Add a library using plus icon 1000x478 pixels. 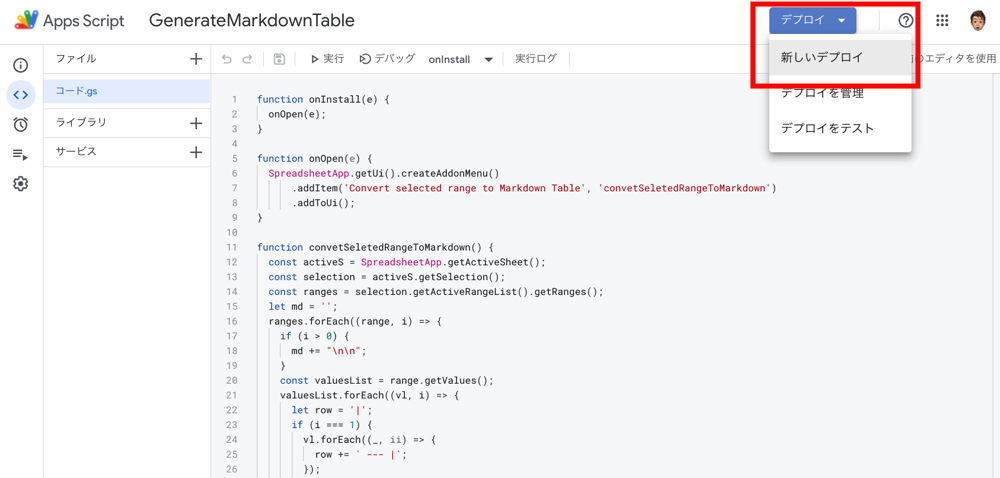click(x=196, y=123)
